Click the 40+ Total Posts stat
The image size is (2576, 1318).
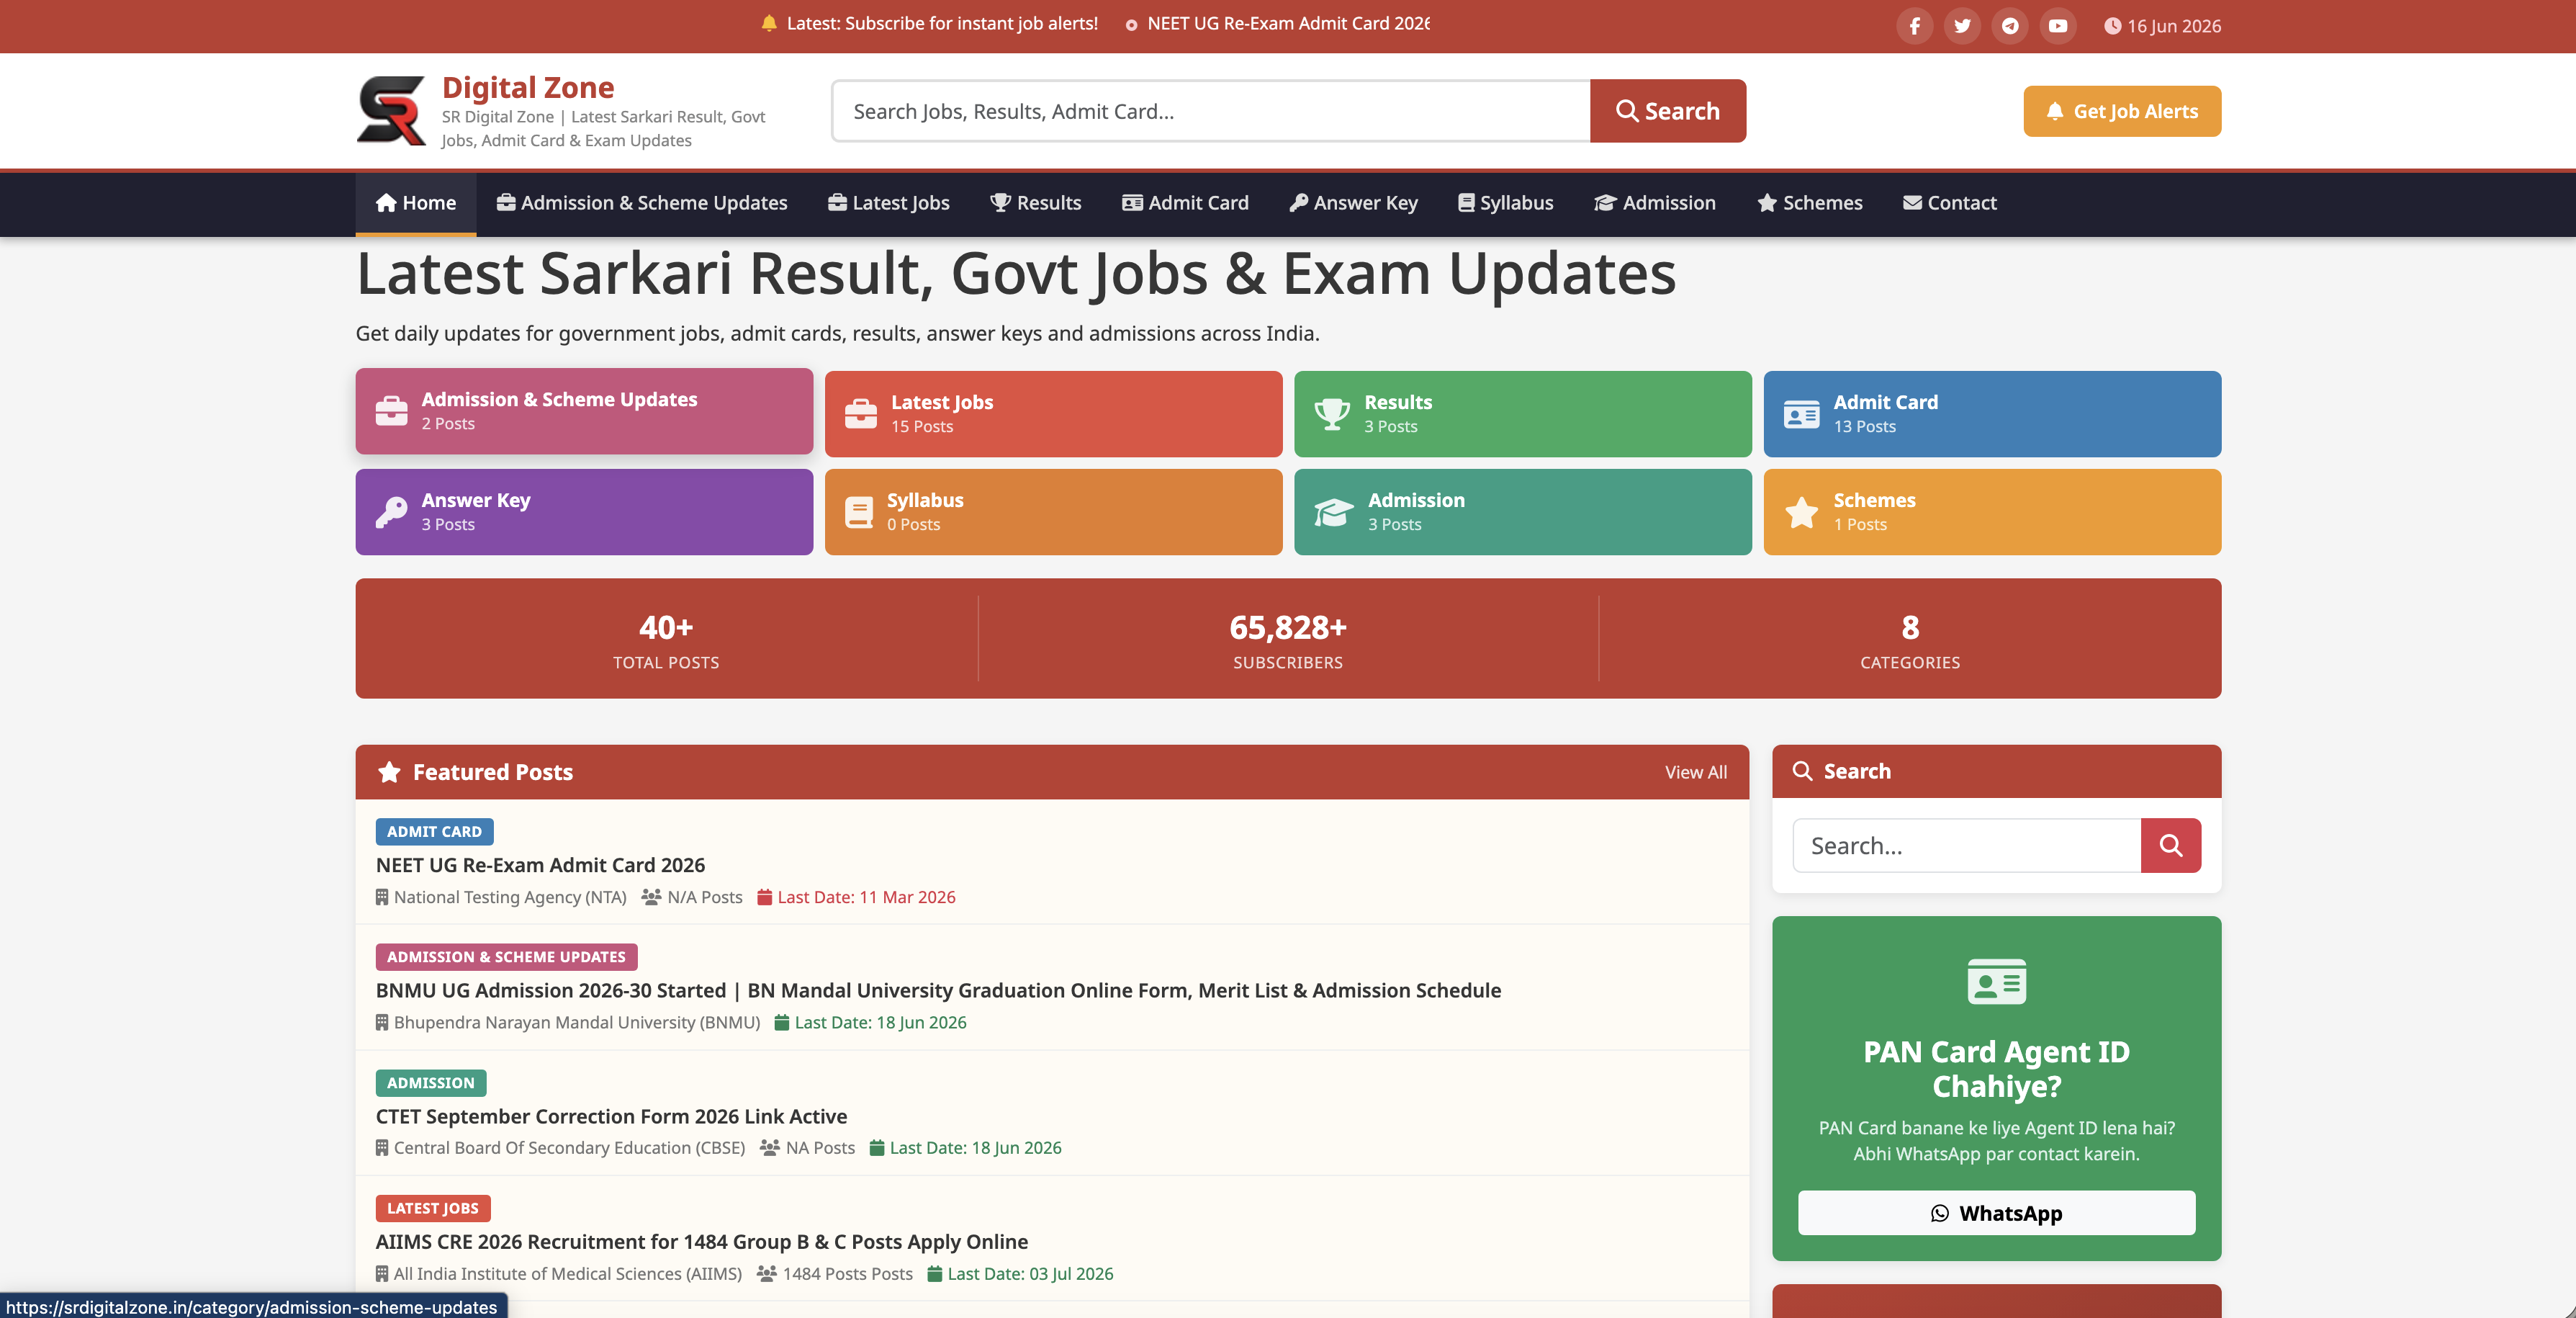pyautogui.click(x=666, y=640)
